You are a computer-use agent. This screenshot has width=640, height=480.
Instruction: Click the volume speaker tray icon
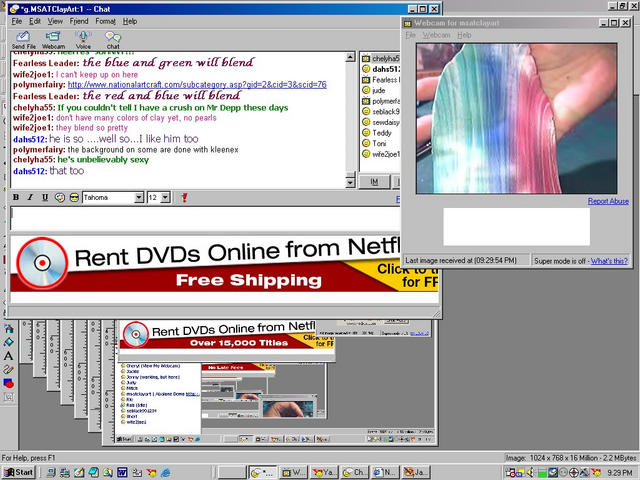pyautogui.click(x=531, y=472)
